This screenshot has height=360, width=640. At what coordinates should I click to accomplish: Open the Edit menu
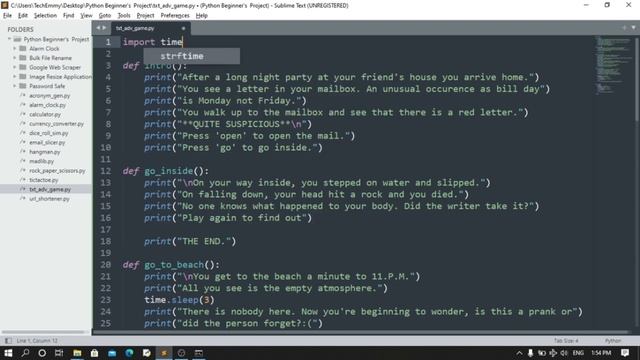[23, 16]
